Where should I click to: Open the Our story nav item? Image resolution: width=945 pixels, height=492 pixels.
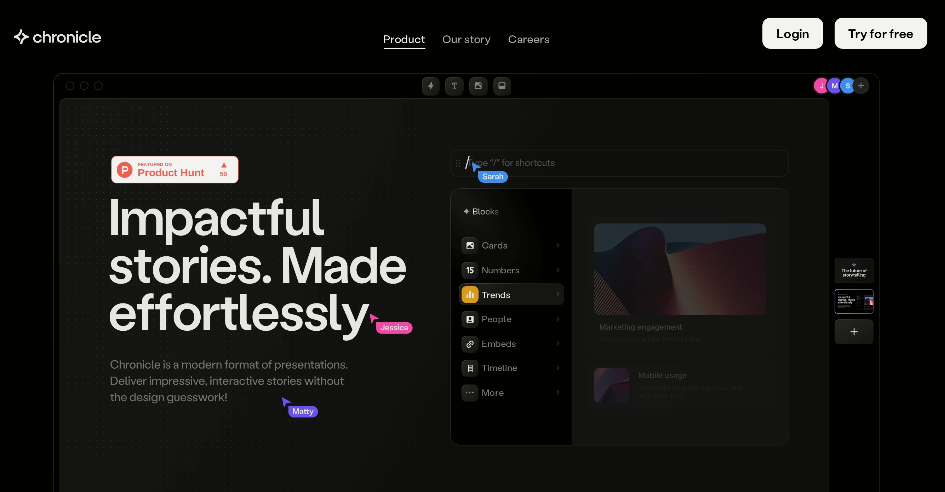[x=466, y=39]
